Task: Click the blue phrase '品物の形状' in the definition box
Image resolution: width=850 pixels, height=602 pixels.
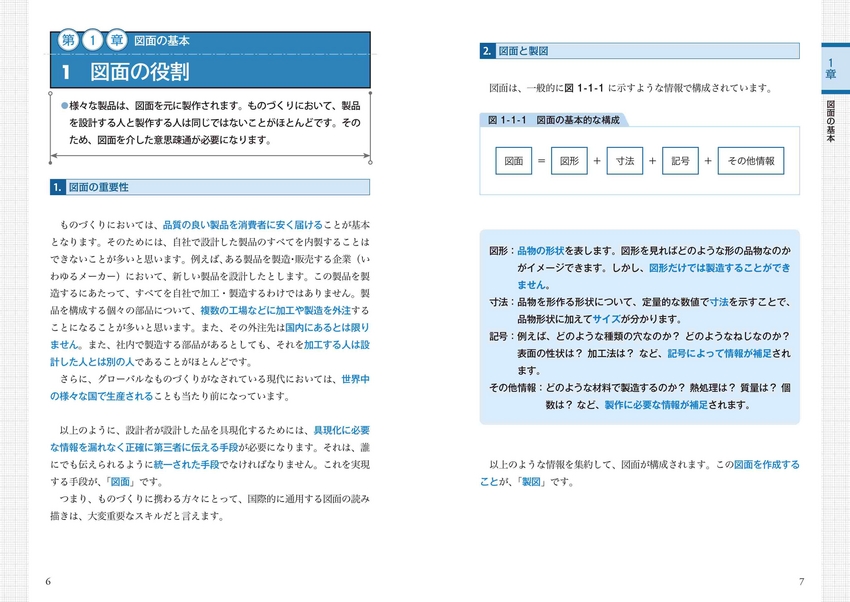Action: pyautogui.click(x=541, y=251)
